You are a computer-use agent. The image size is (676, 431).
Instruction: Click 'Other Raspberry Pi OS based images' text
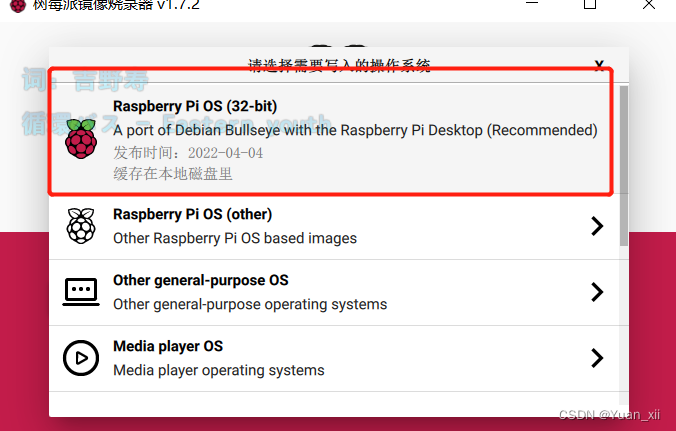click(235, 238)
